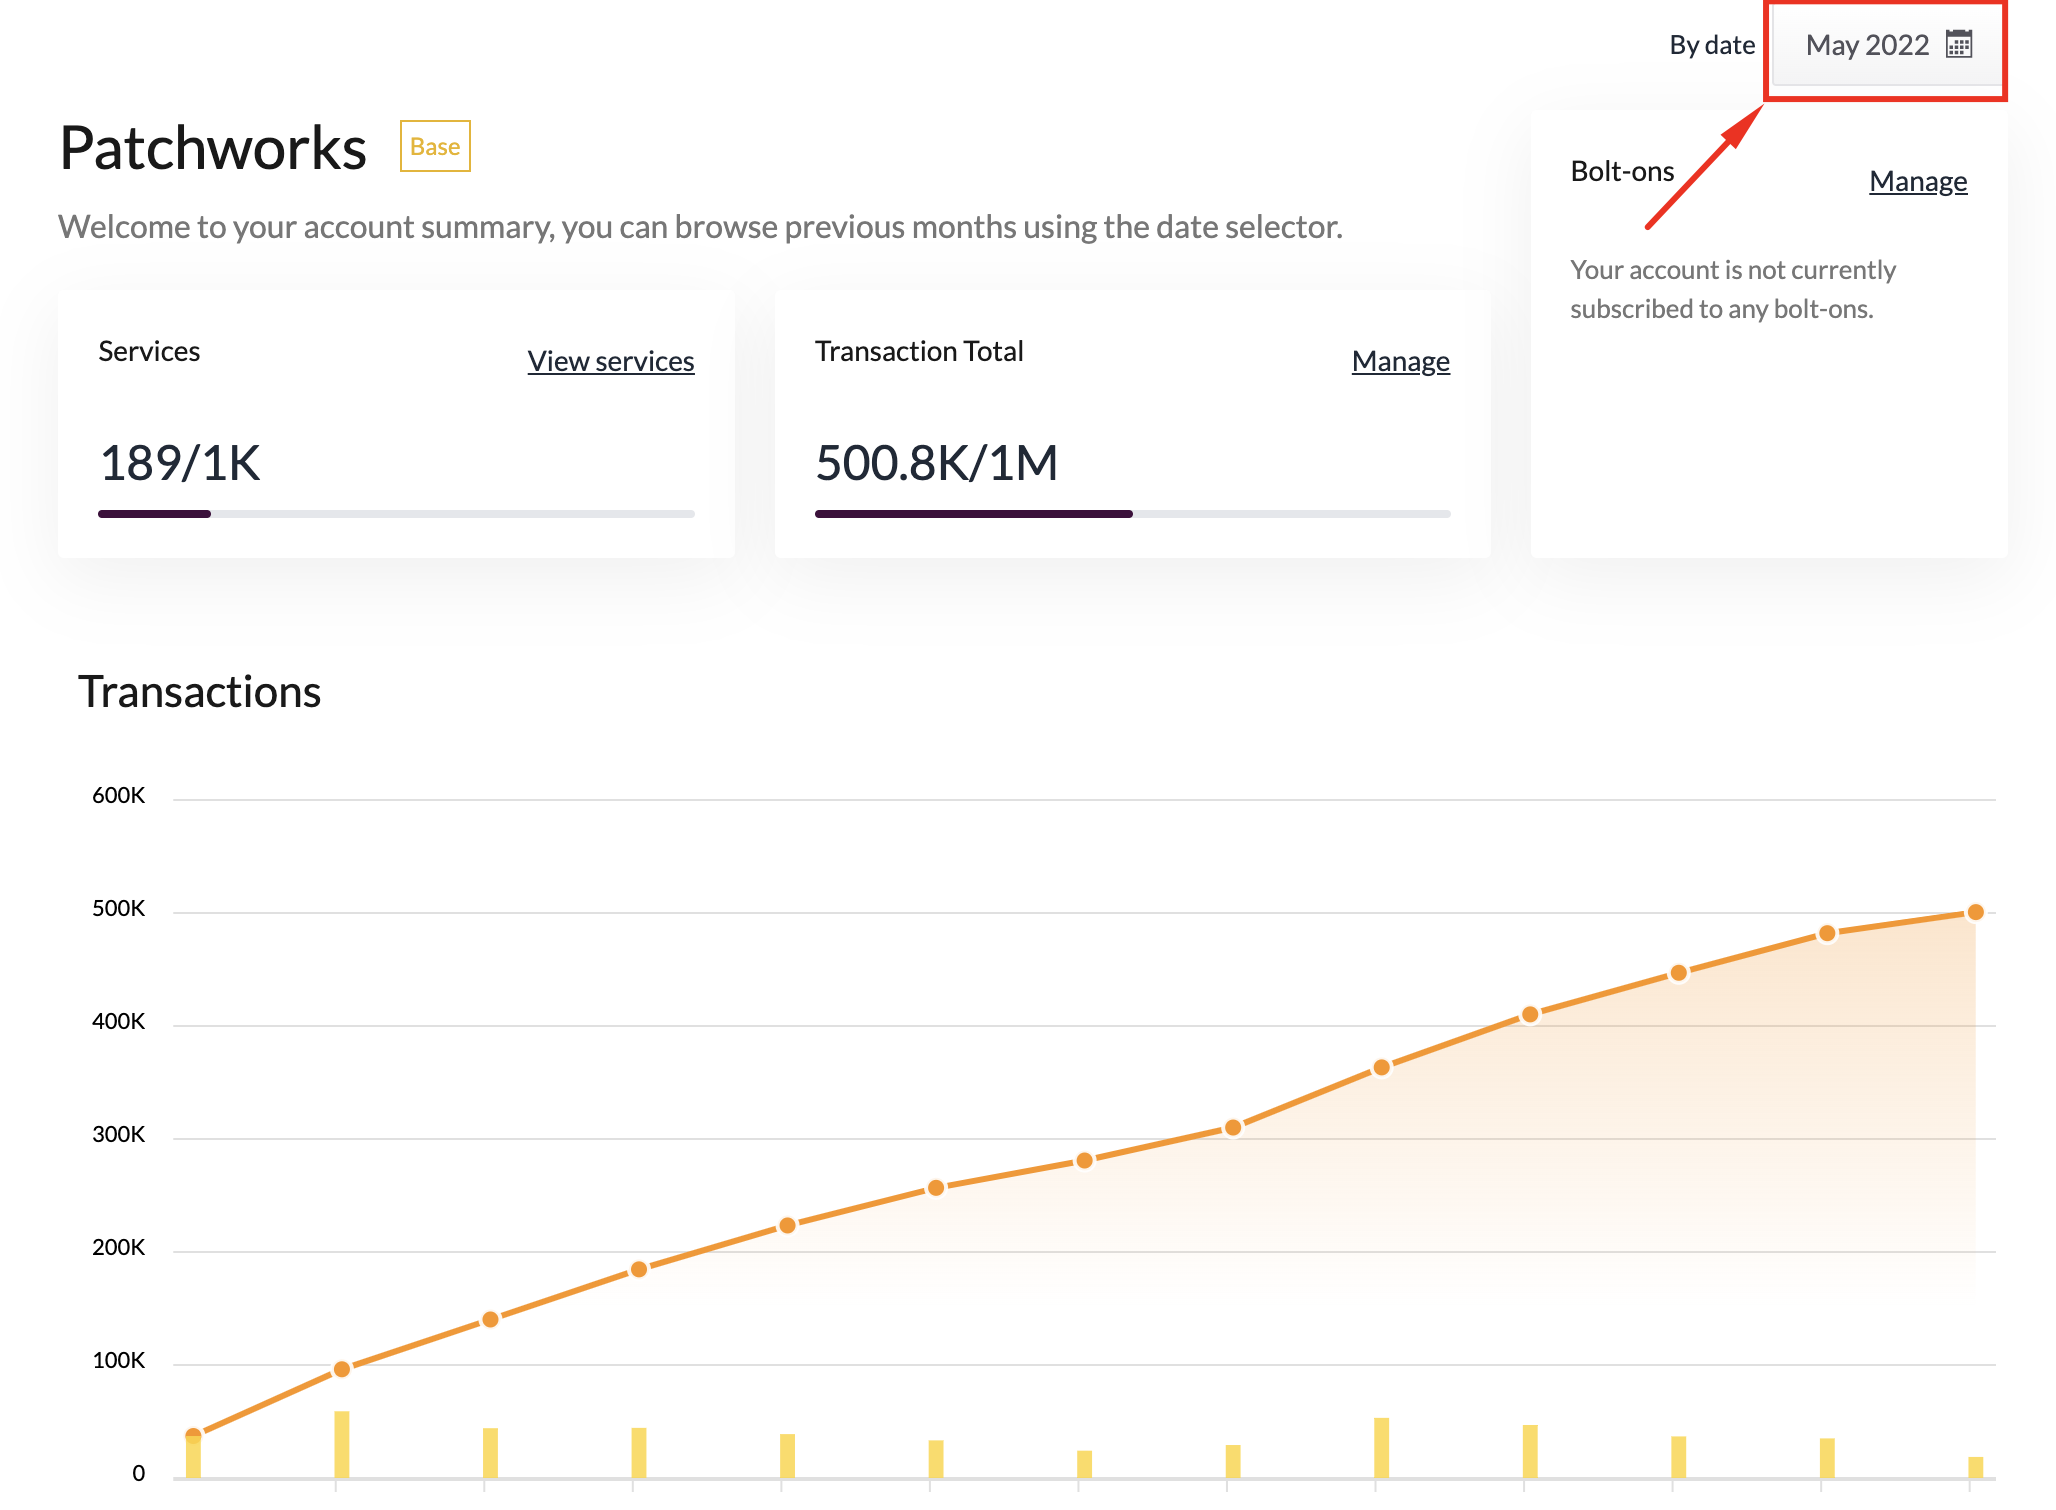Click the welcome account summary text

pyautogui.click(x=700, y=227)
